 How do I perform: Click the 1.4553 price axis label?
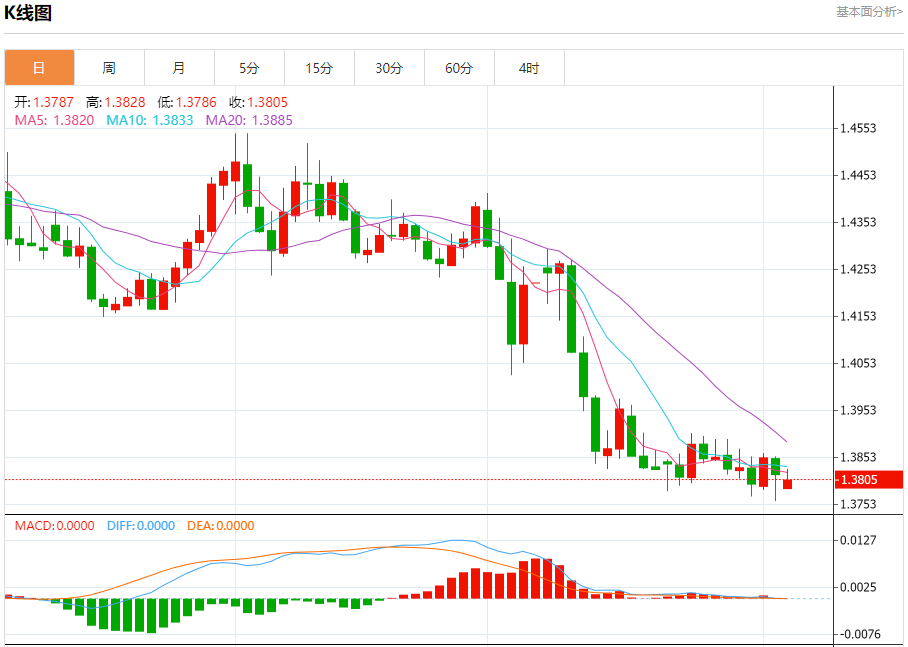click(x=858, y=128)
